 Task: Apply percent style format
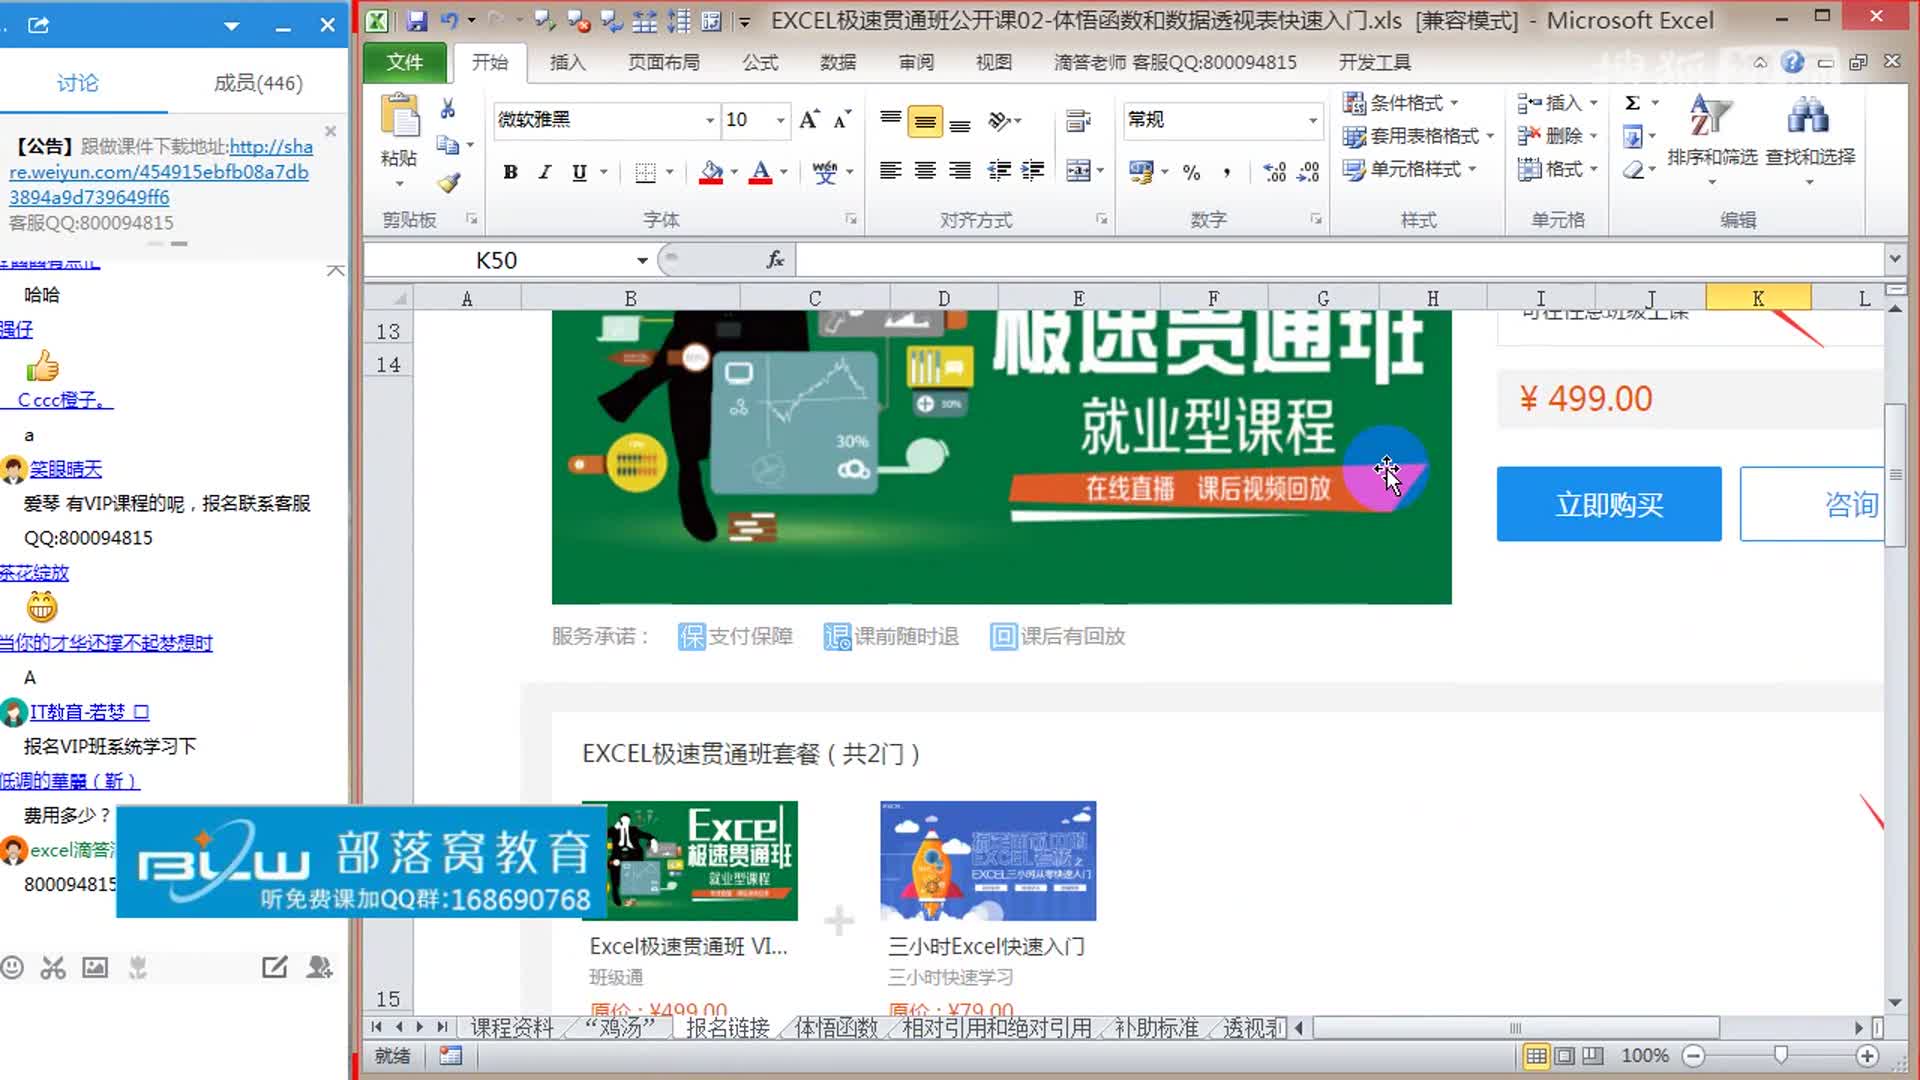coord(1191,172)
